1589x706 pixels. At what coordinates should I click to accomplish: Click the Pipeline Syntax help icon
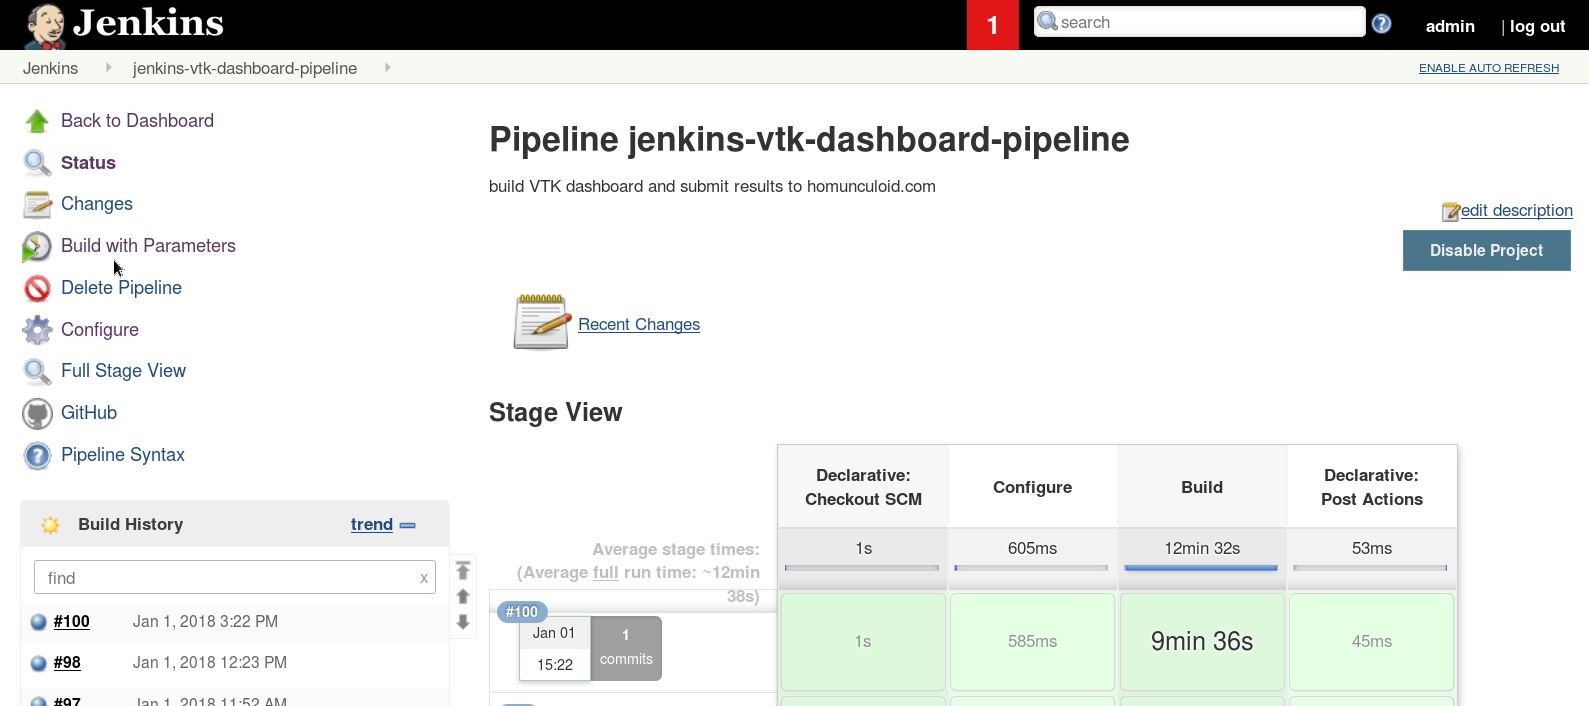(37, 455)
